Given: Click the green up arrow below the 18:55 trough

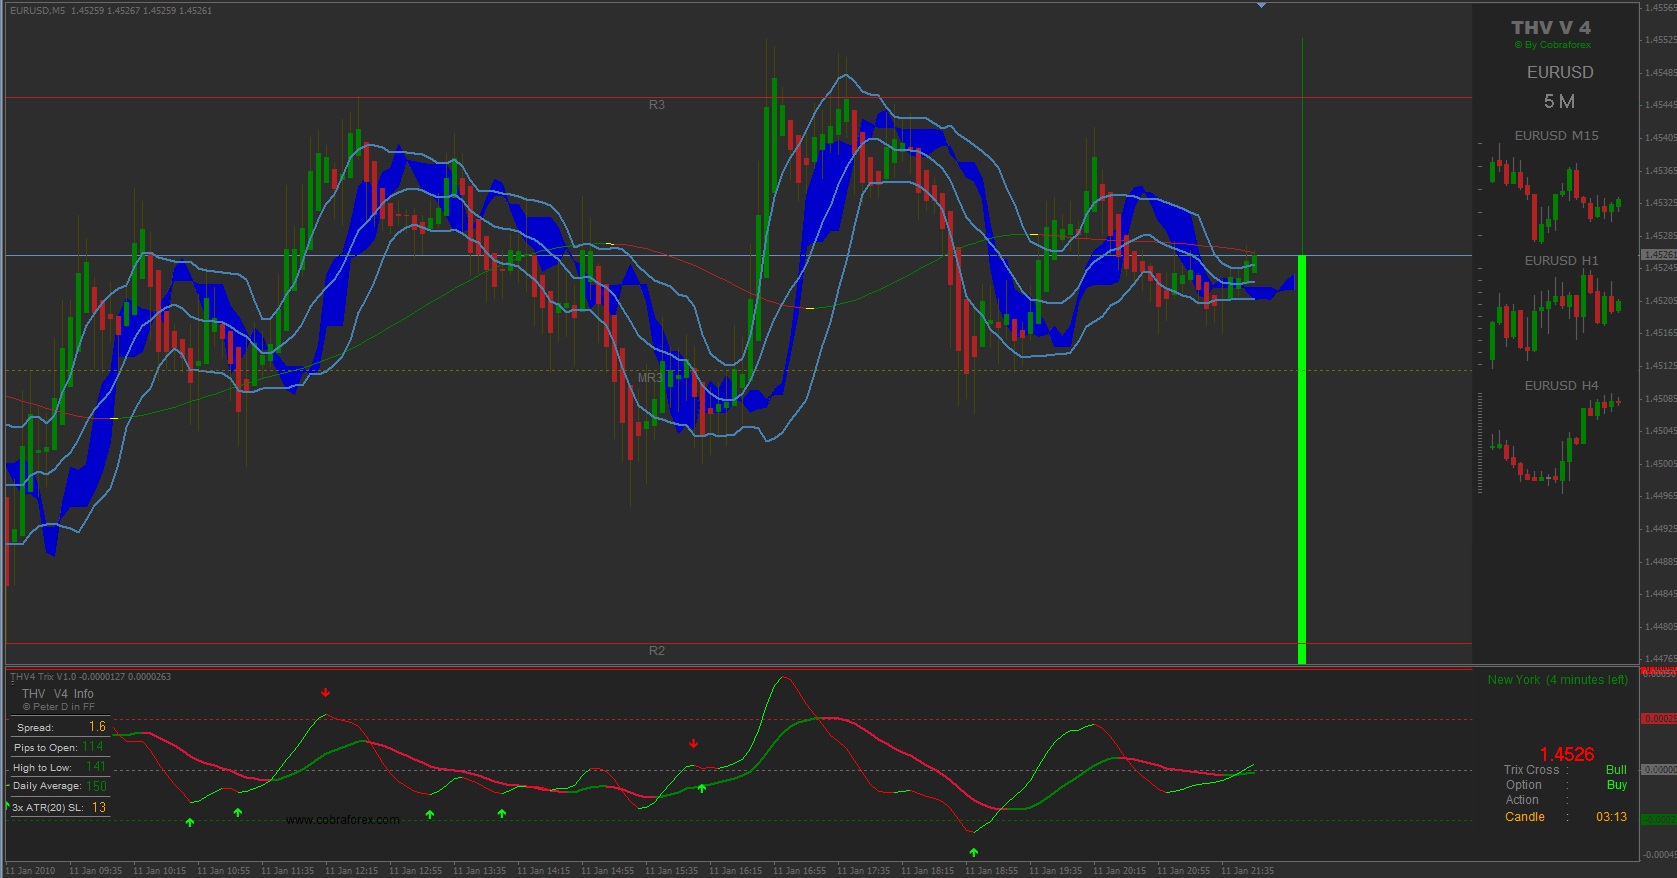Looking at the screenshot, I should pos(974,852).
